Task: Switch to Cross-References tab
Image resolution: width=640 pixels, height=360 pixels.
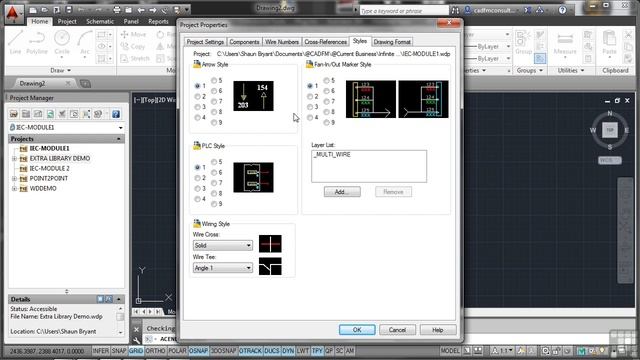Action: coord(325,42)
